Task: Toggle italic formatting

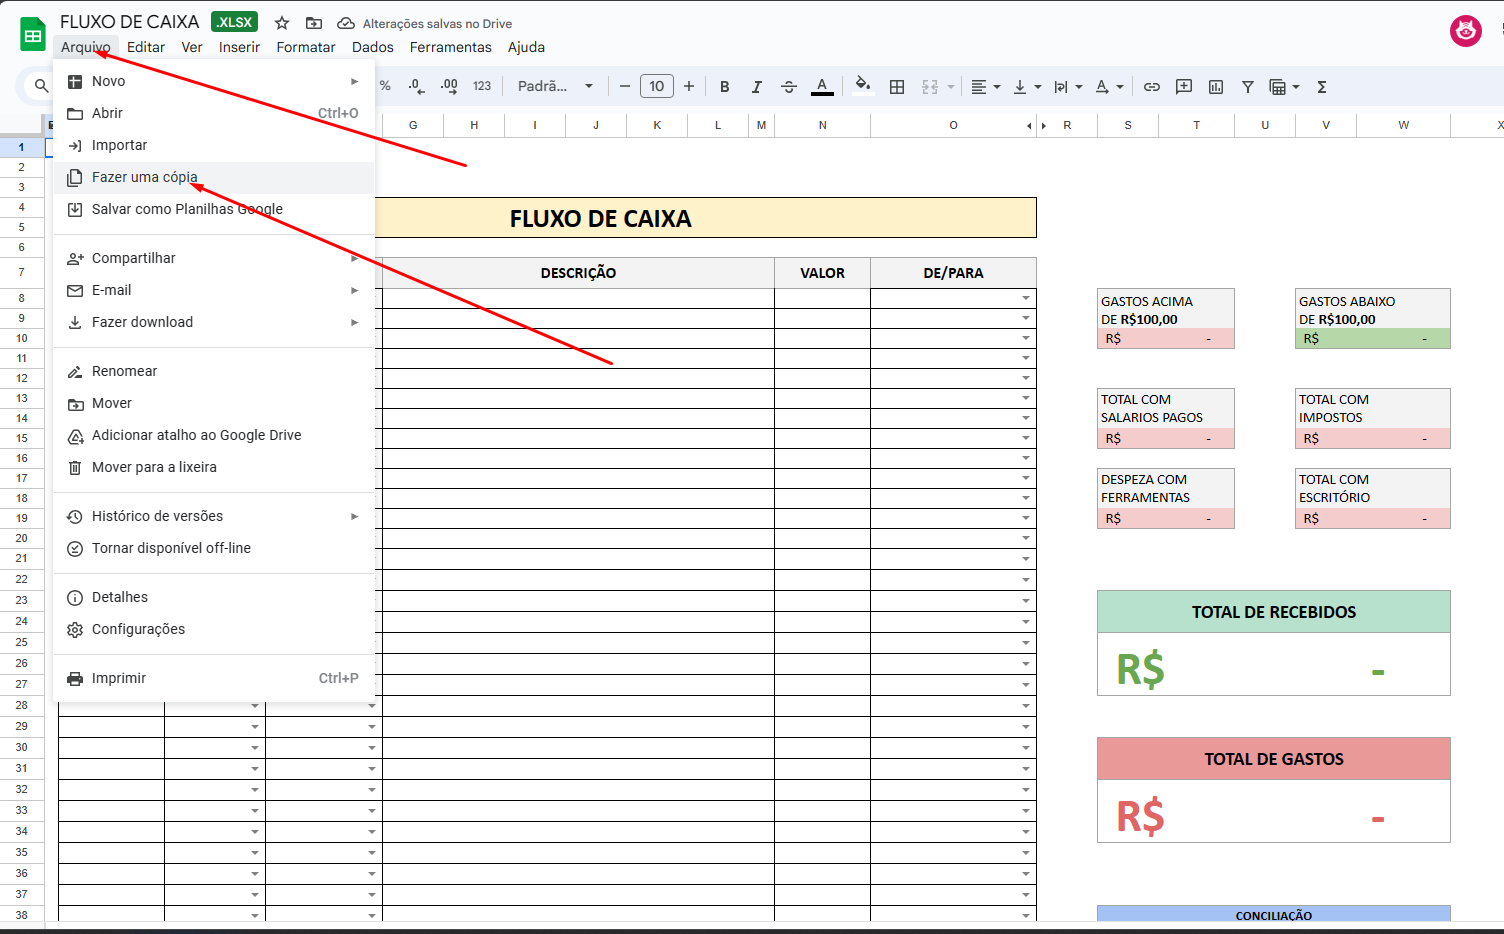Action: pyautogui.click(x=757, y=87)
